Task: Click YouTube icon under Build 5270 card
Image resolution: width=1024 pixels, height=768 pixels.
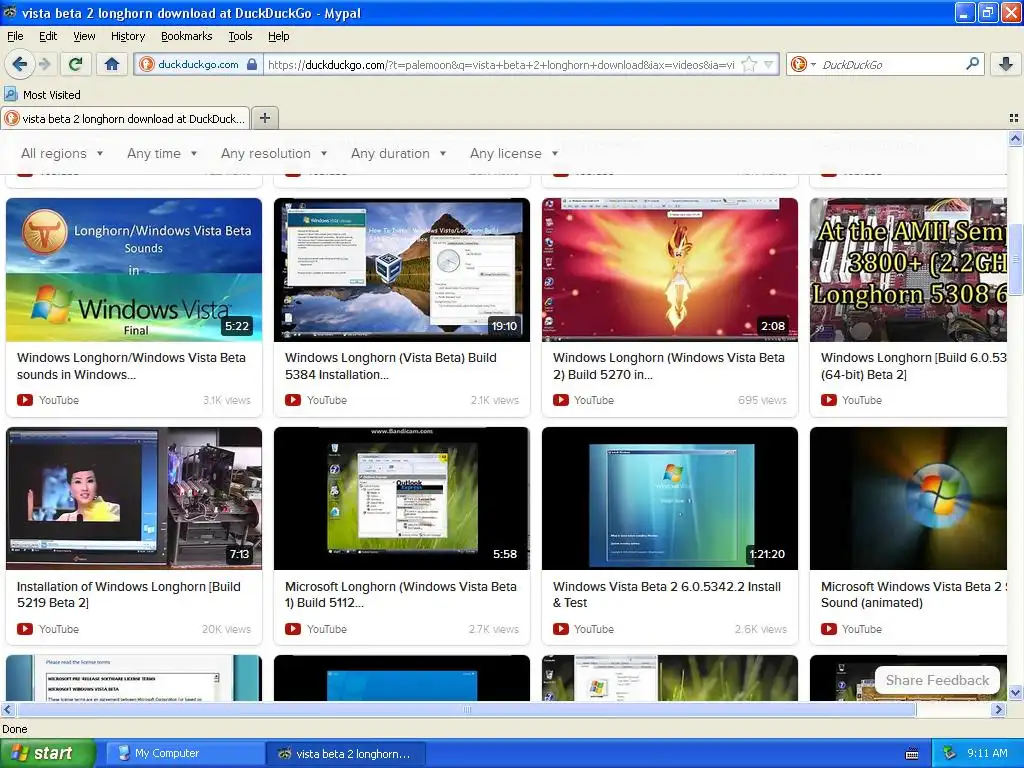Action: point(560,400)
